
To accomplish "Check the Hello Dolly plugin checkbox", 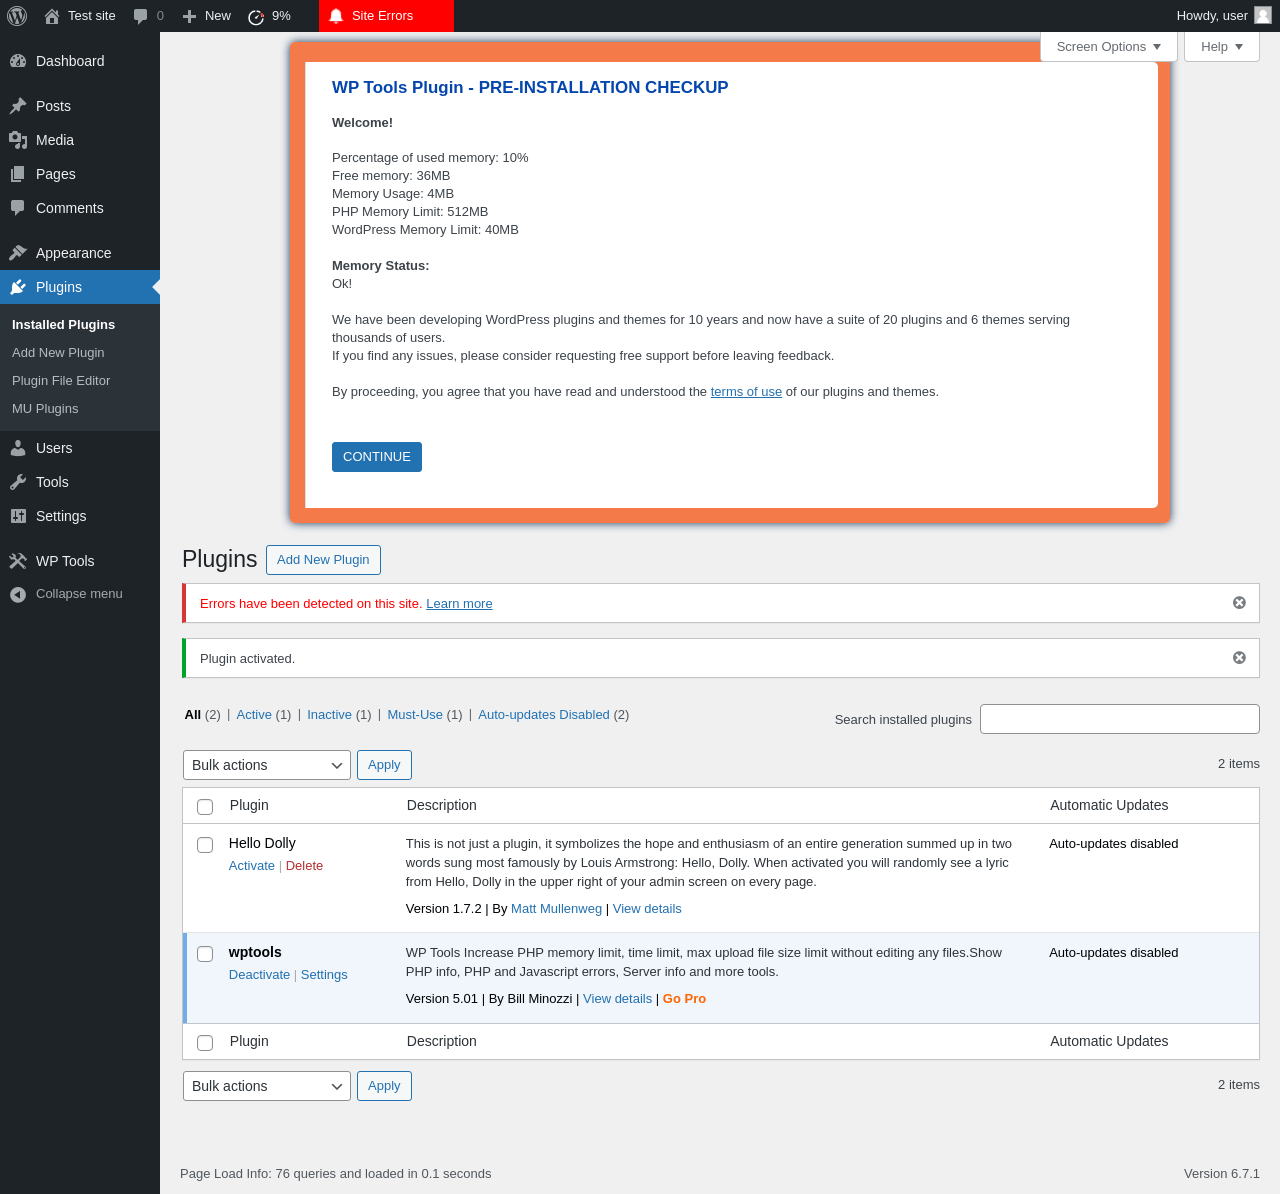I will click(x=205, y=845).
